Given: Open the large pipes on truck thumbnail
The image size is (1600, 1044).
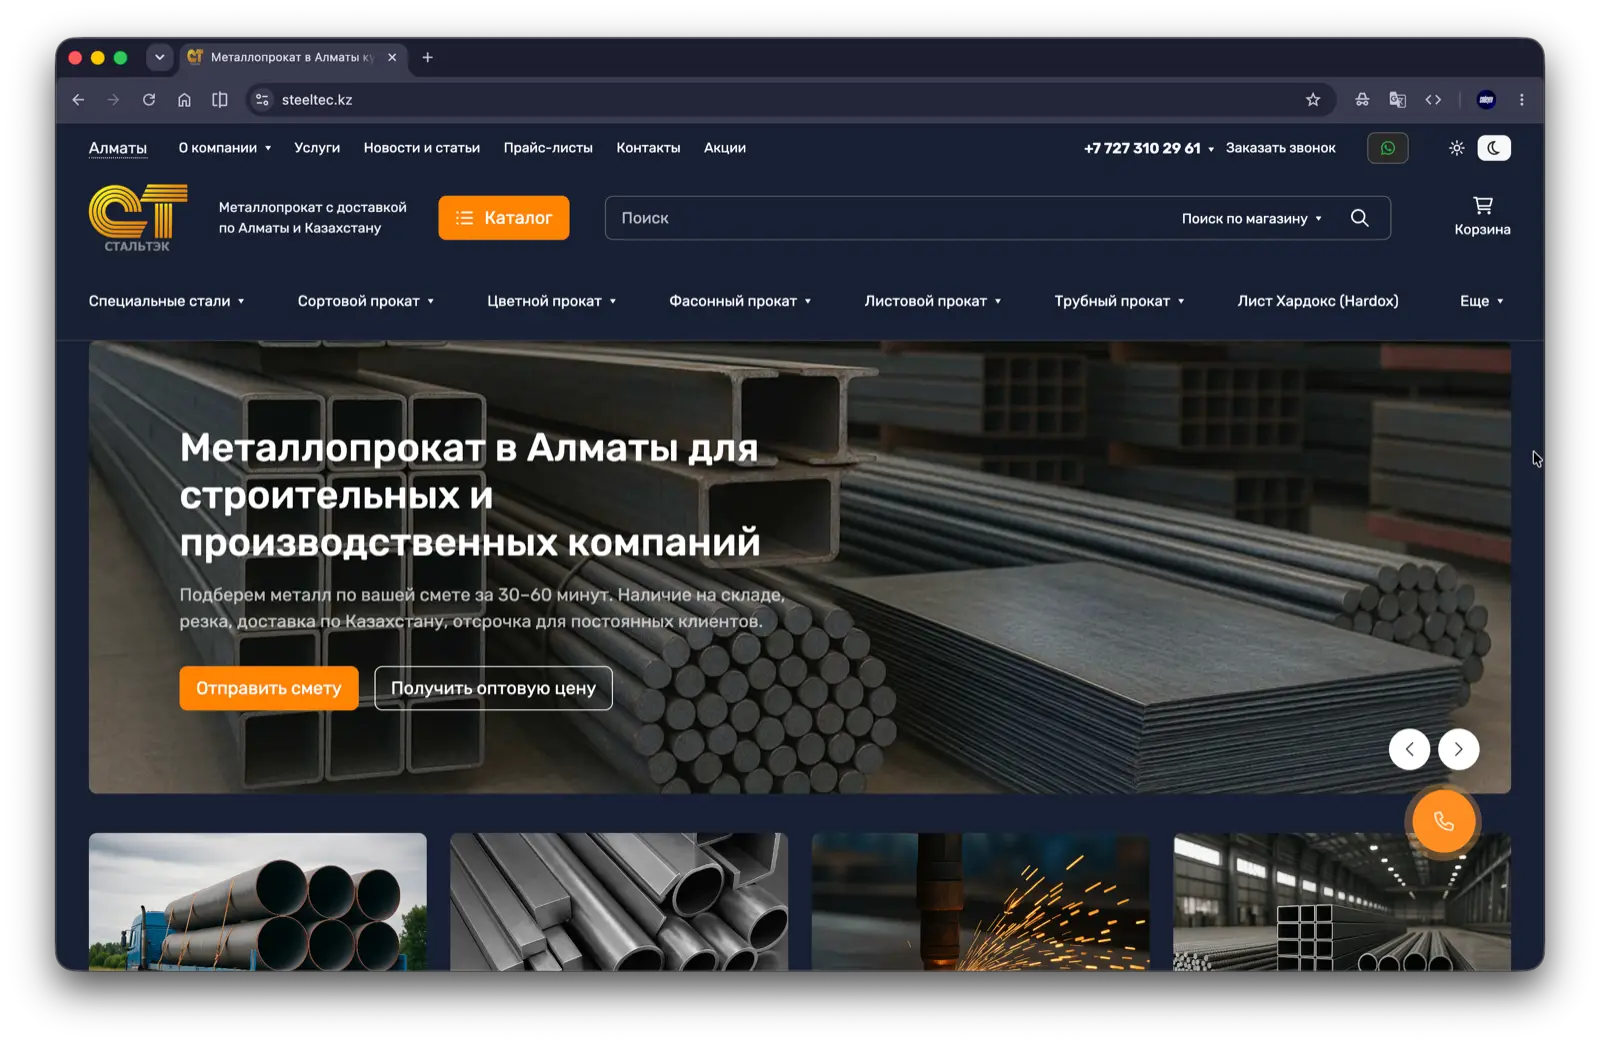Looking at the screenshot, I should (x=258, y=901).
